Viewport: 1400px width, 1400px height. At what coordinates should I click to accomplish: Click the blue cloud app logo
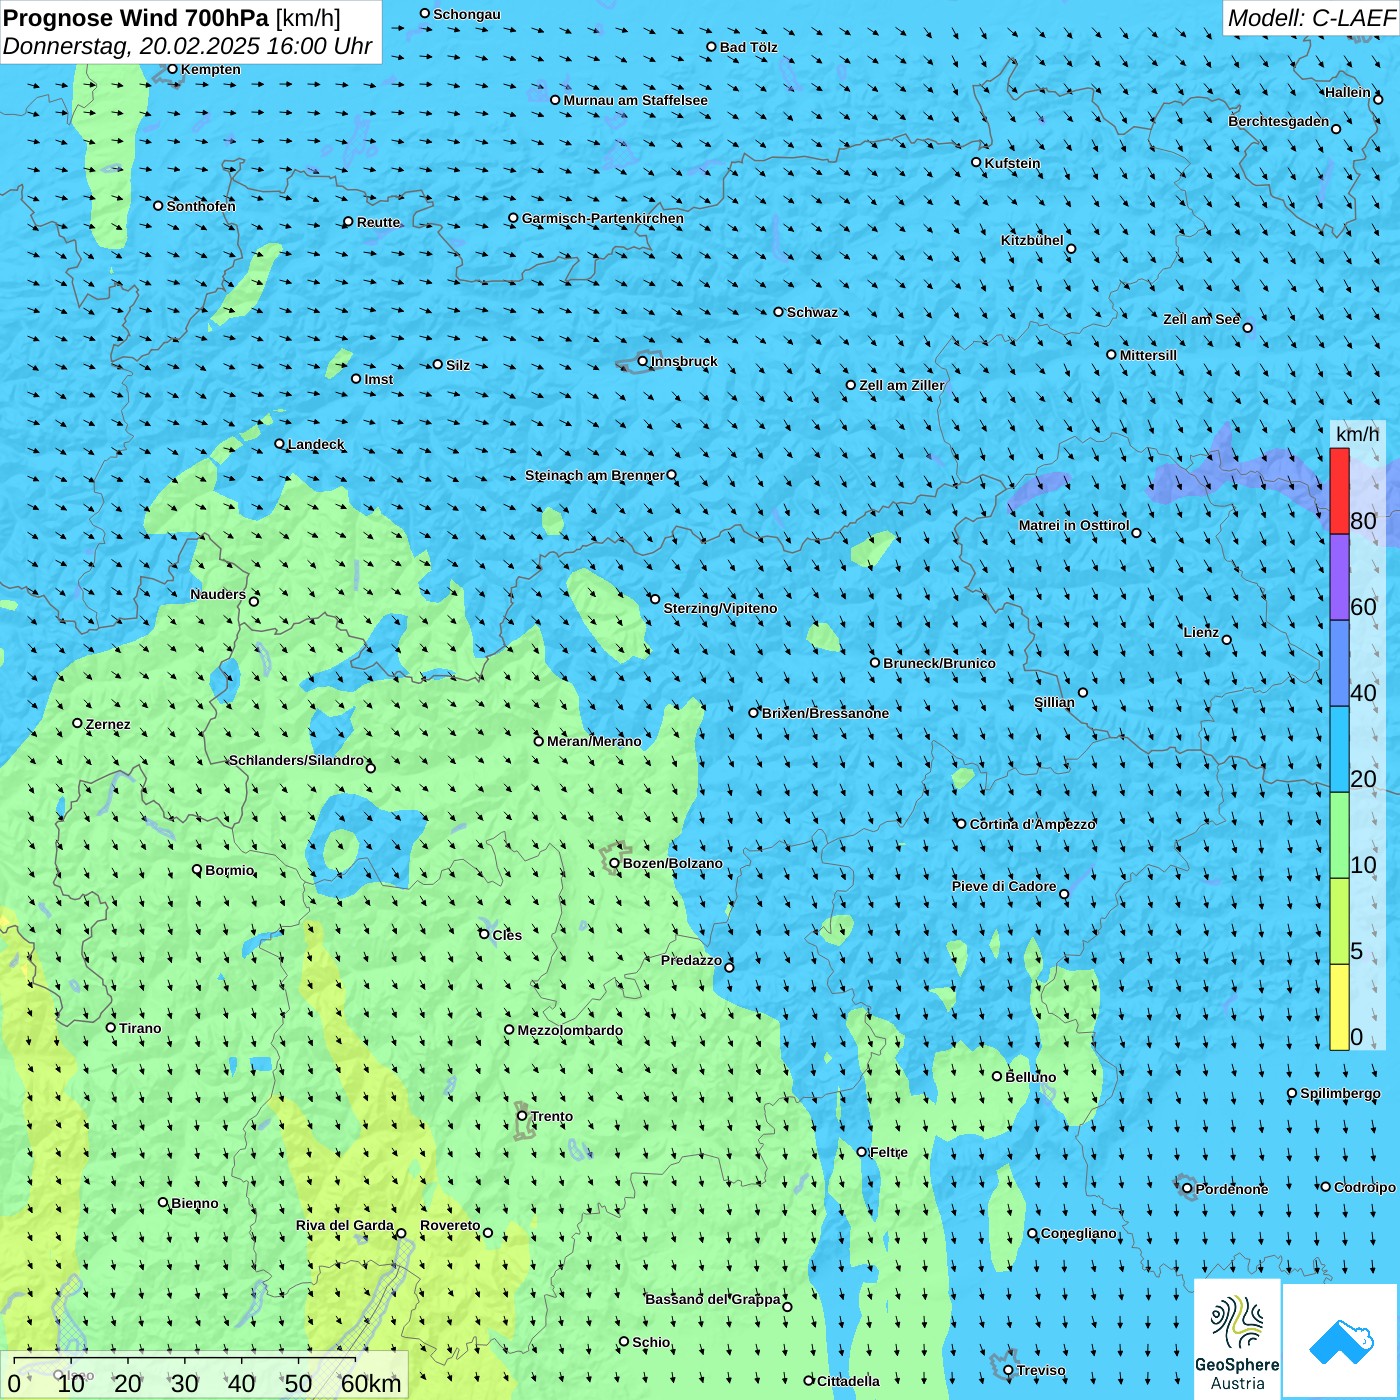click(x=1341, y=1341)
